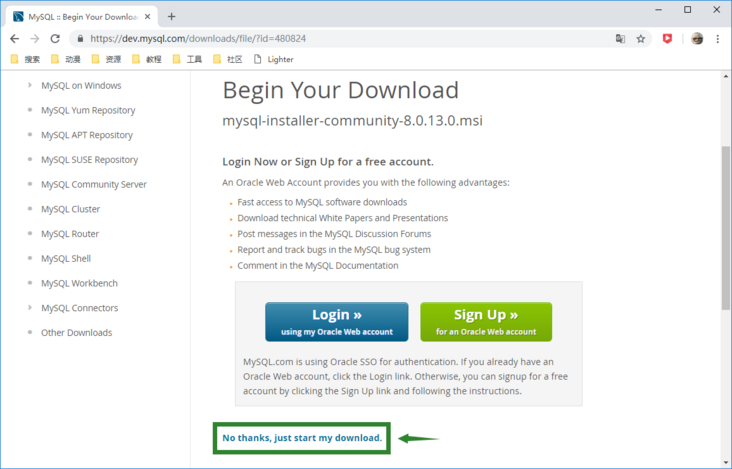This screenshot has height=469, width=732.
Task: Open the 社区 bookmarks folder
Action: pos(228,59)
